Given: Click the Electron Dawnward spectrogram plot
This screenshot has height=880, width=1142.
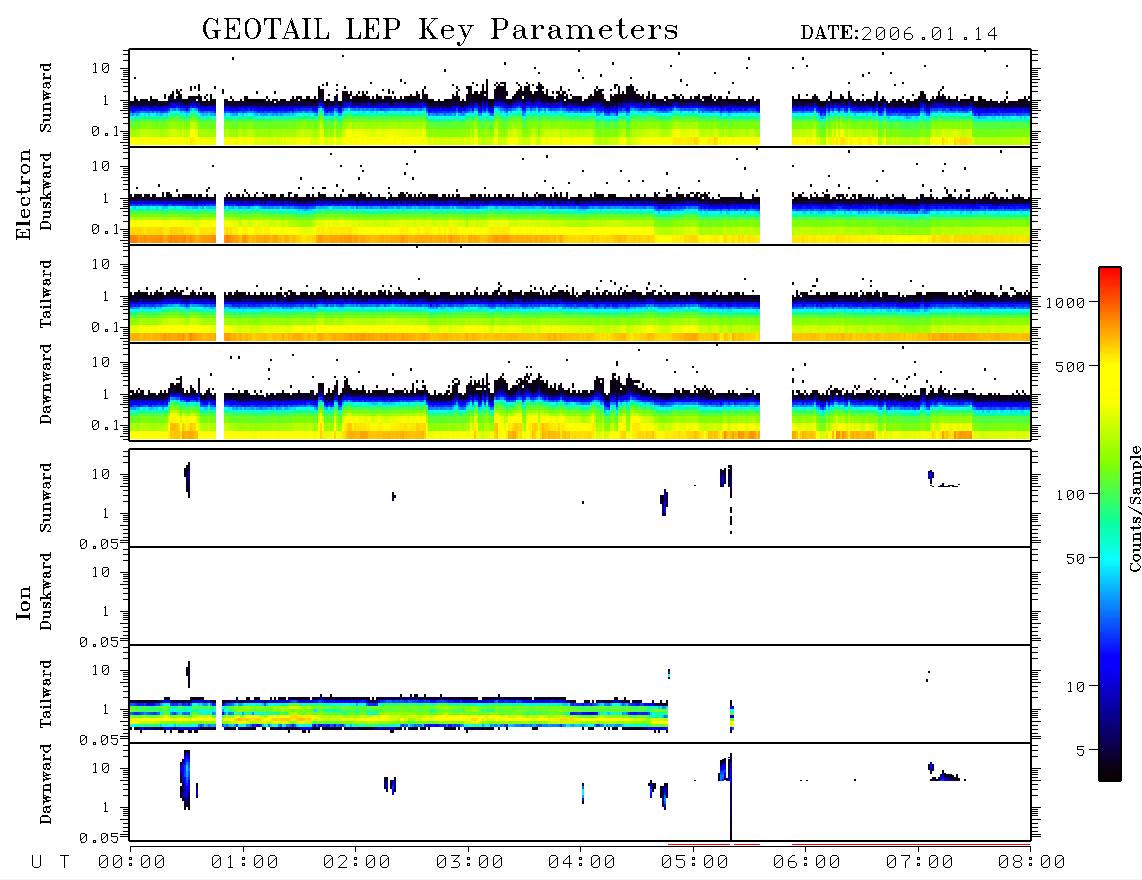Looking at the screenshot, I should (580, 391).
